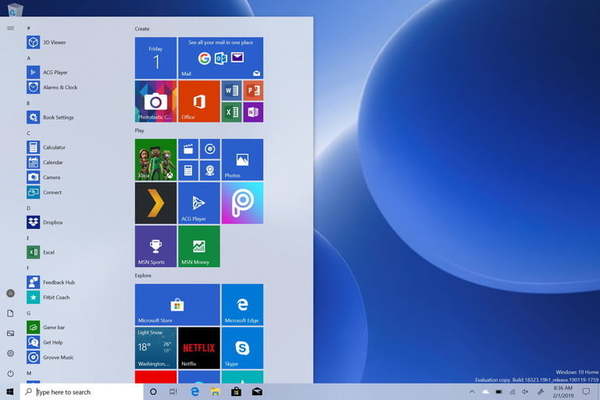
Task: Open the PicsArt tile
Action: (x=242, y=203)
